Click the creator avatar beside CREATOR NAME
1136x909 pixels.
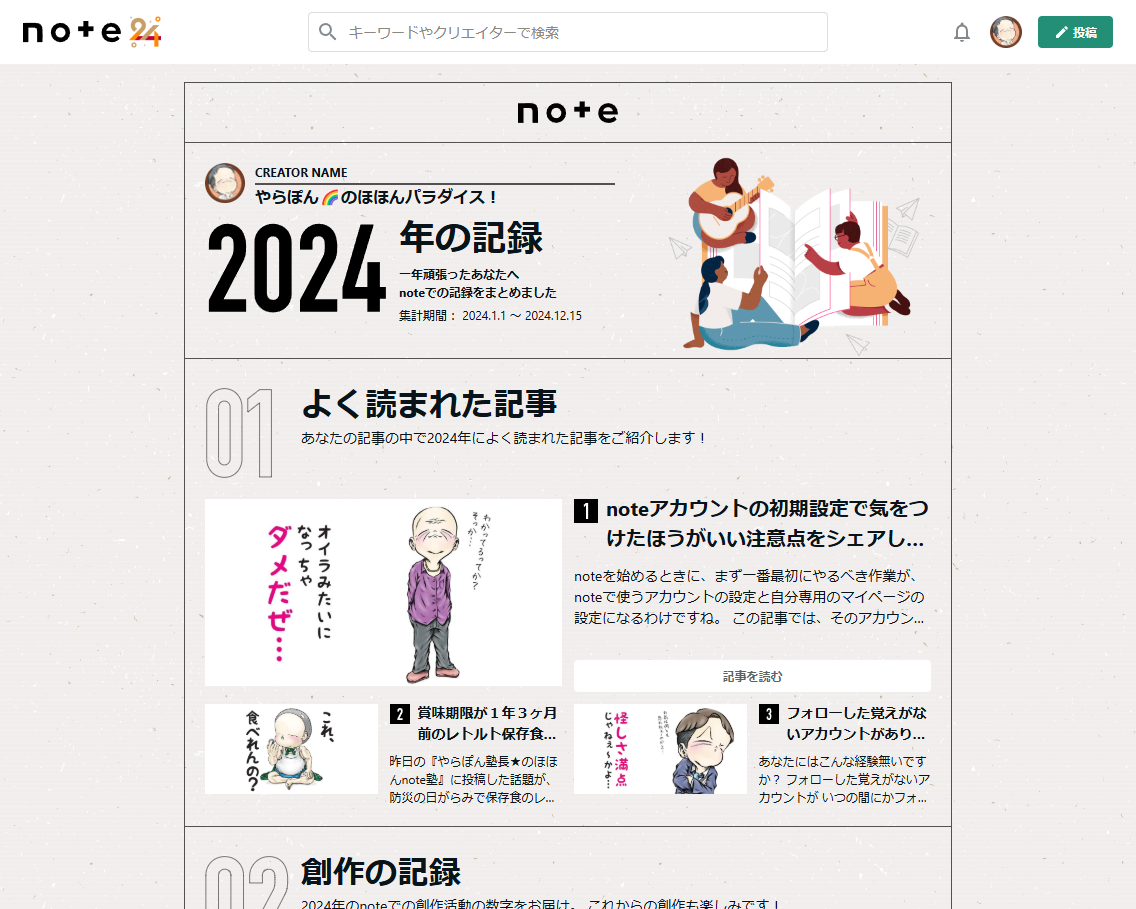225,183
